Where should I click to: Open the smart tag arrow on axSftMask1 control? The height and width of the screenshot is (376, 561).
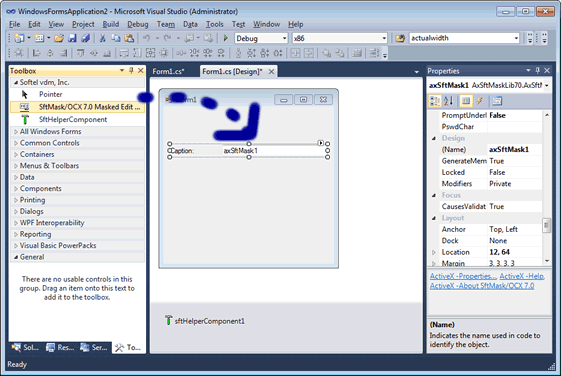point(321,143)
